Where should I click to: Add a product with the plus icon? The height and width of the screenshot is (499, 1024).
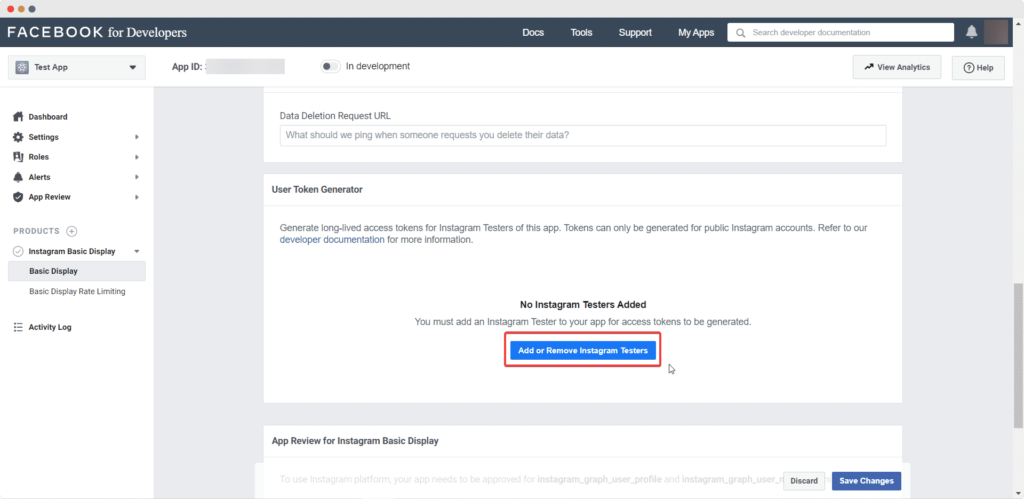point(72,231)
